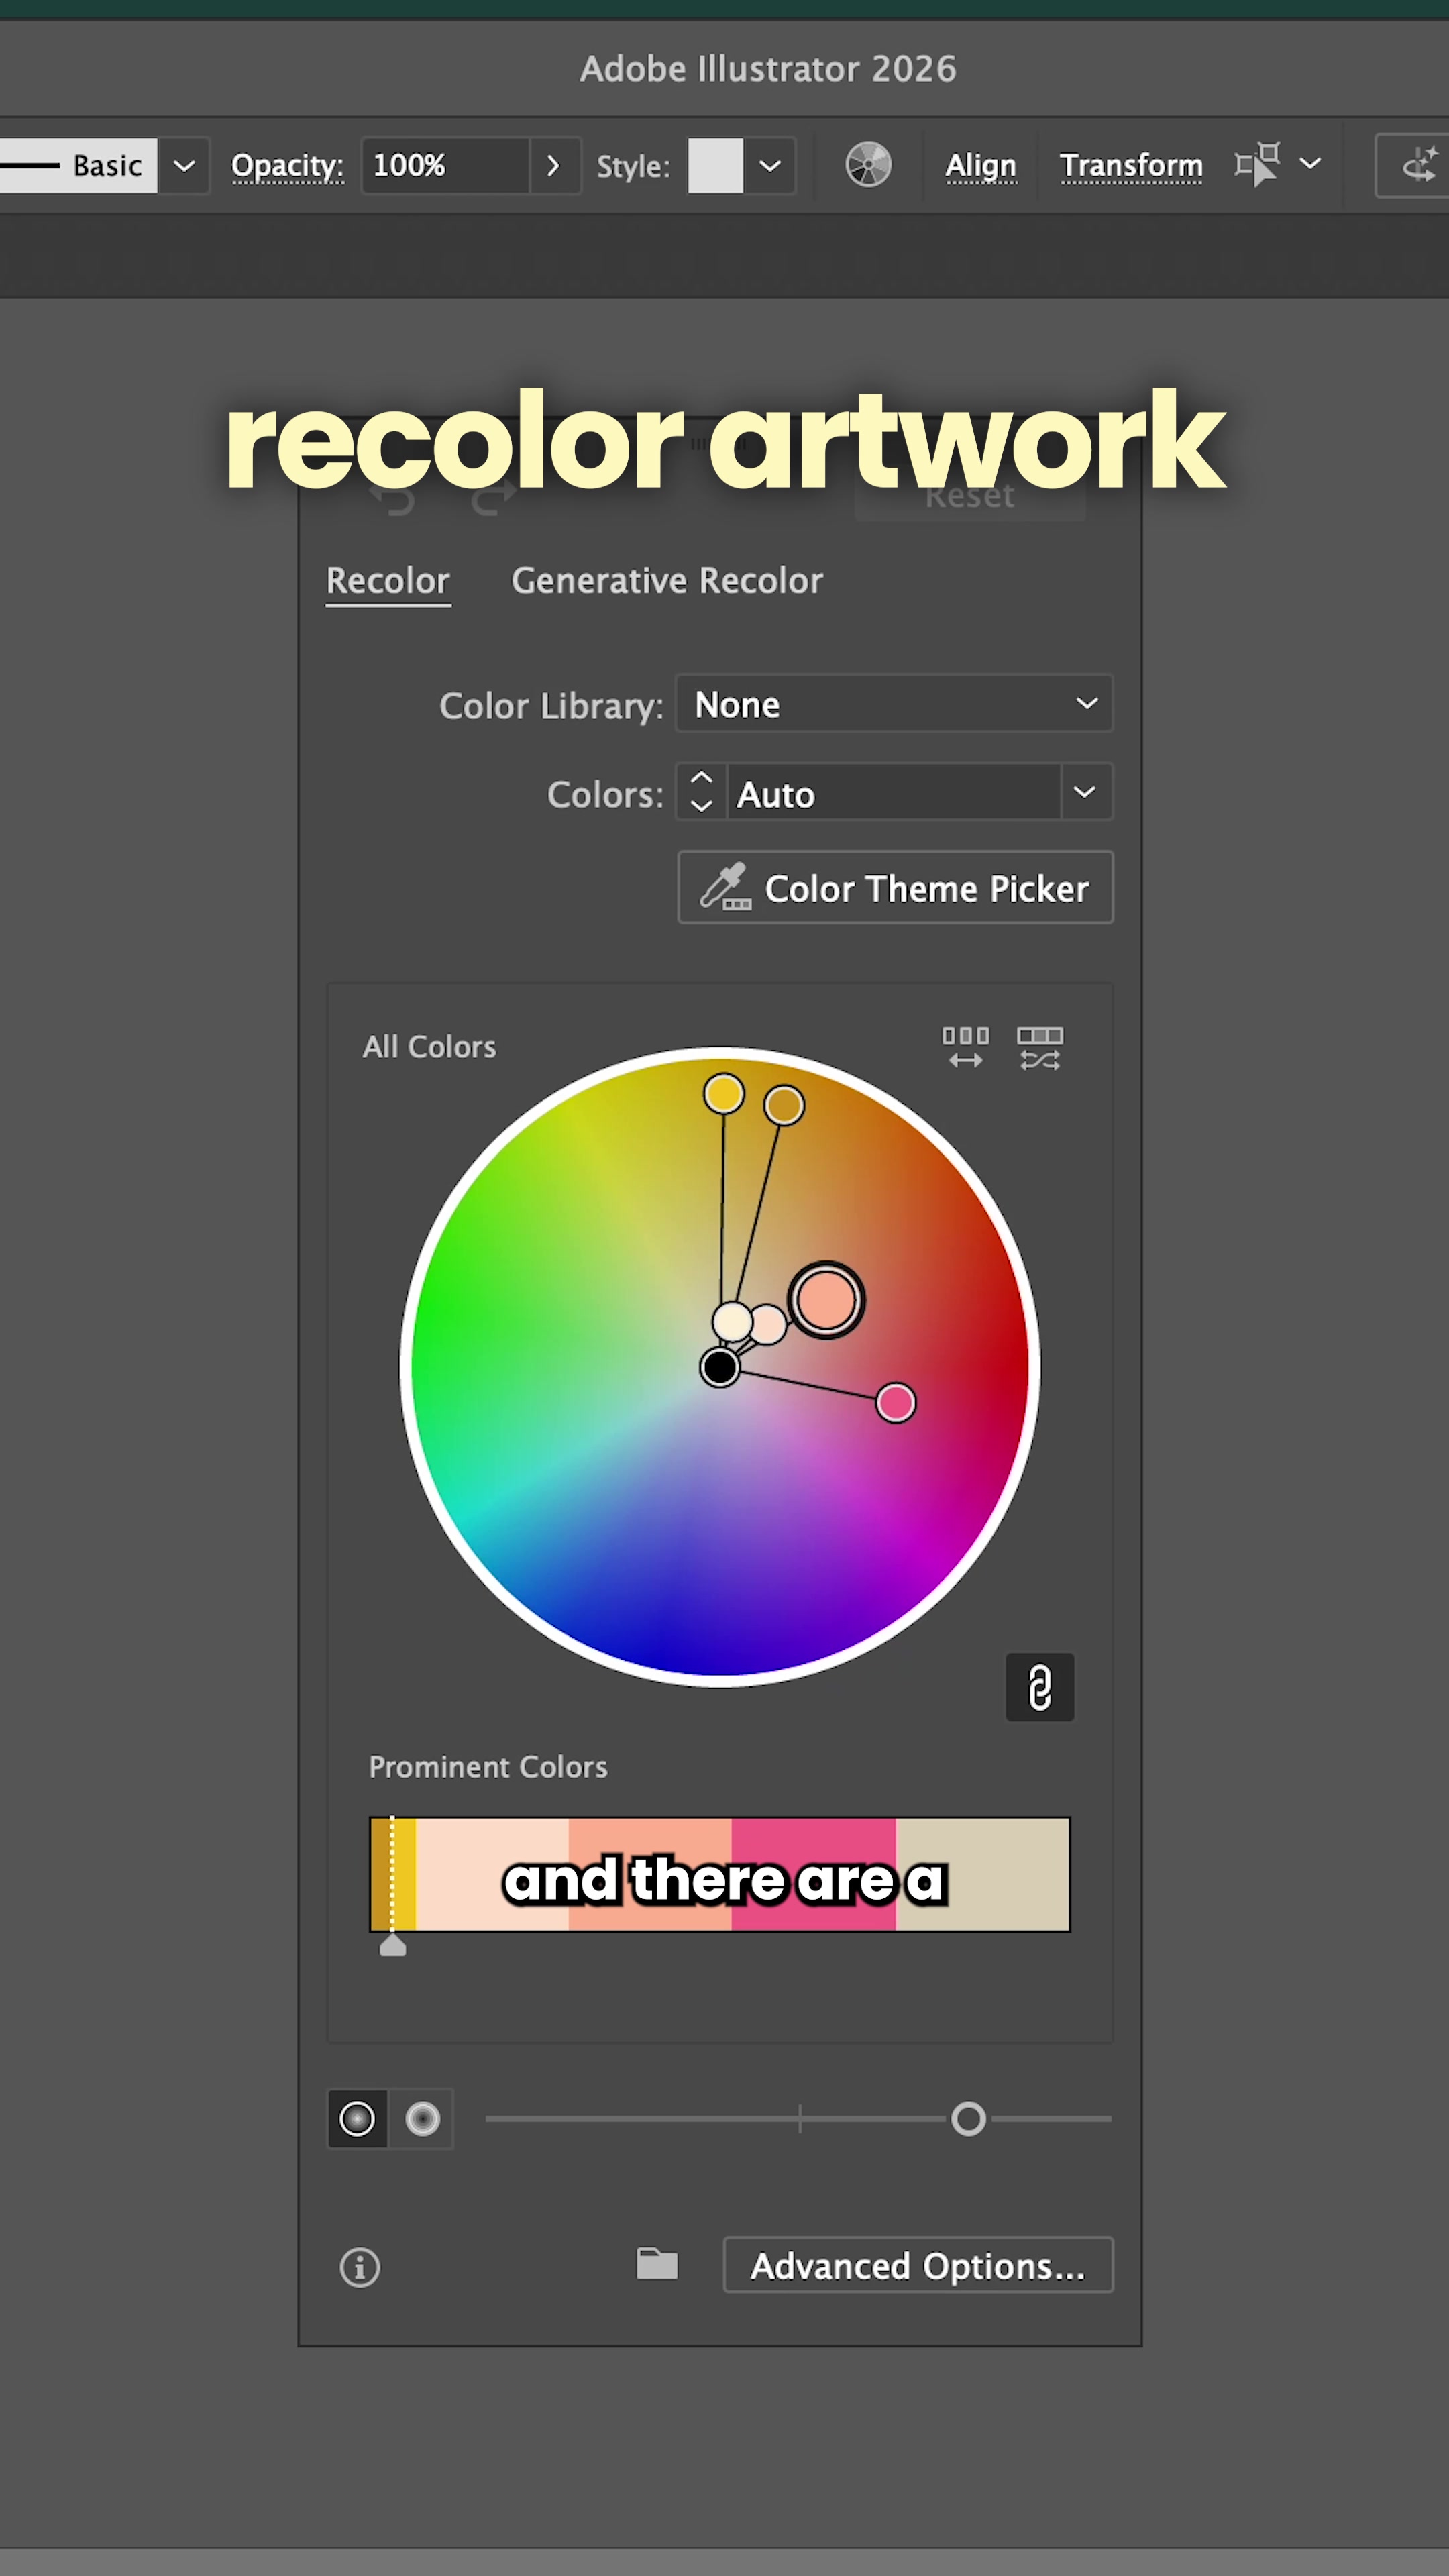Image resolution: width=1449 pixels, height=2576 pixels.
Task: Select the pink handle on color wheel
Action: pos(895,1402)
